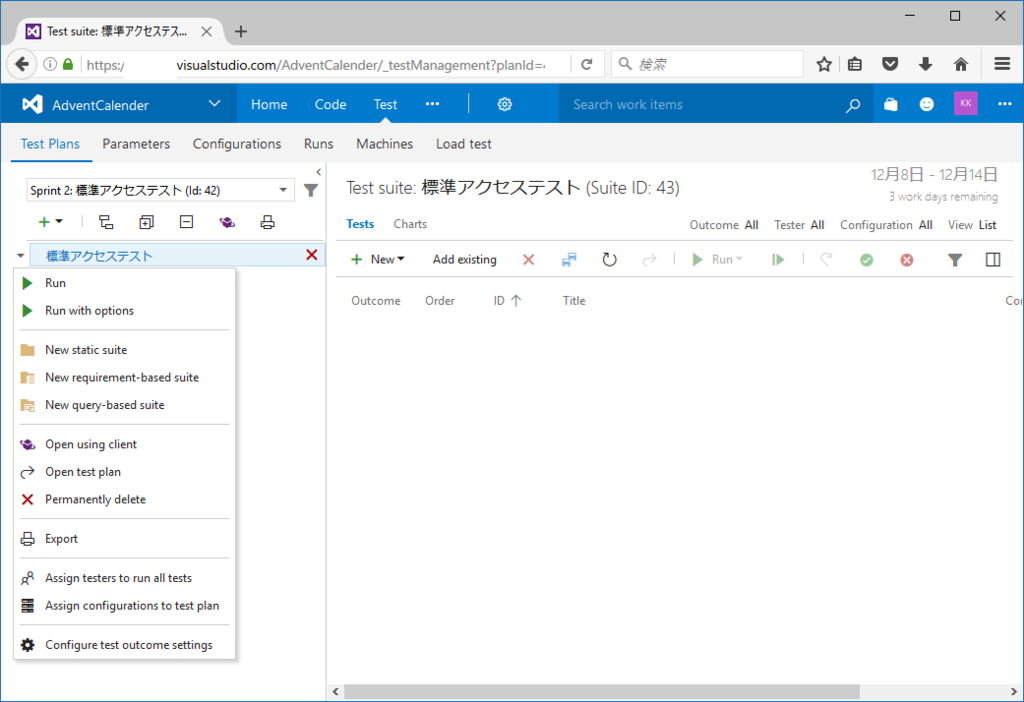Click Add existing button
Viewport: 1024px width, 702px height.
[x=464, y=259]
